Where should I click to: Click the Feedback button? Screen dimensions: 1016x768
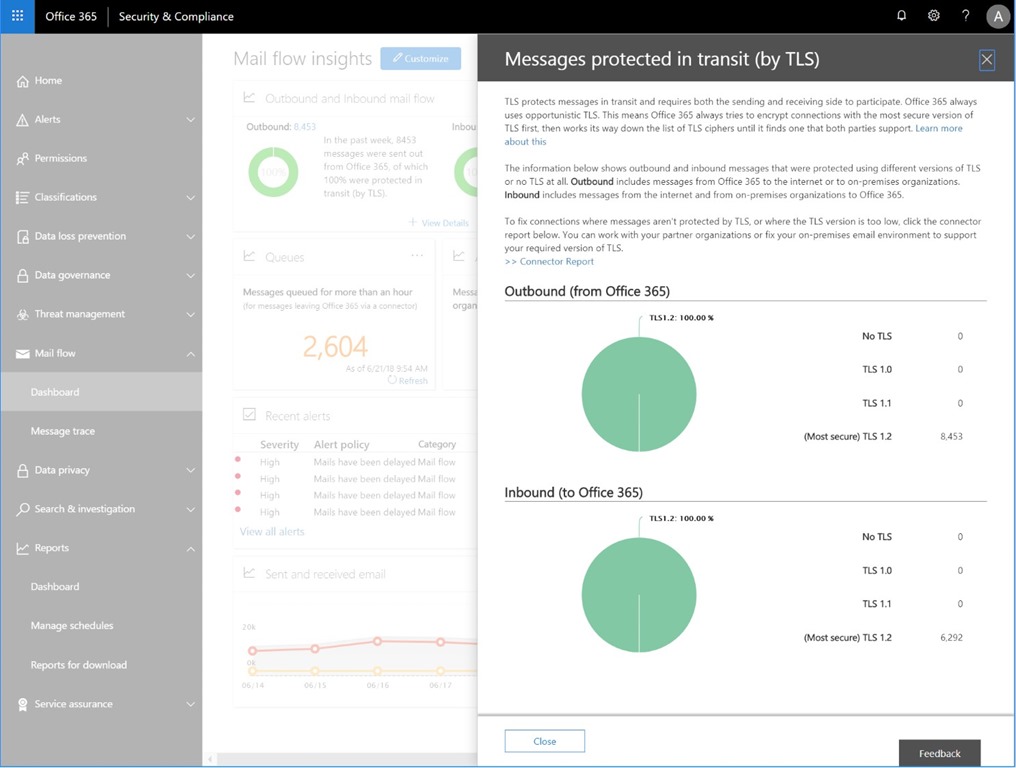coord(940,753)
